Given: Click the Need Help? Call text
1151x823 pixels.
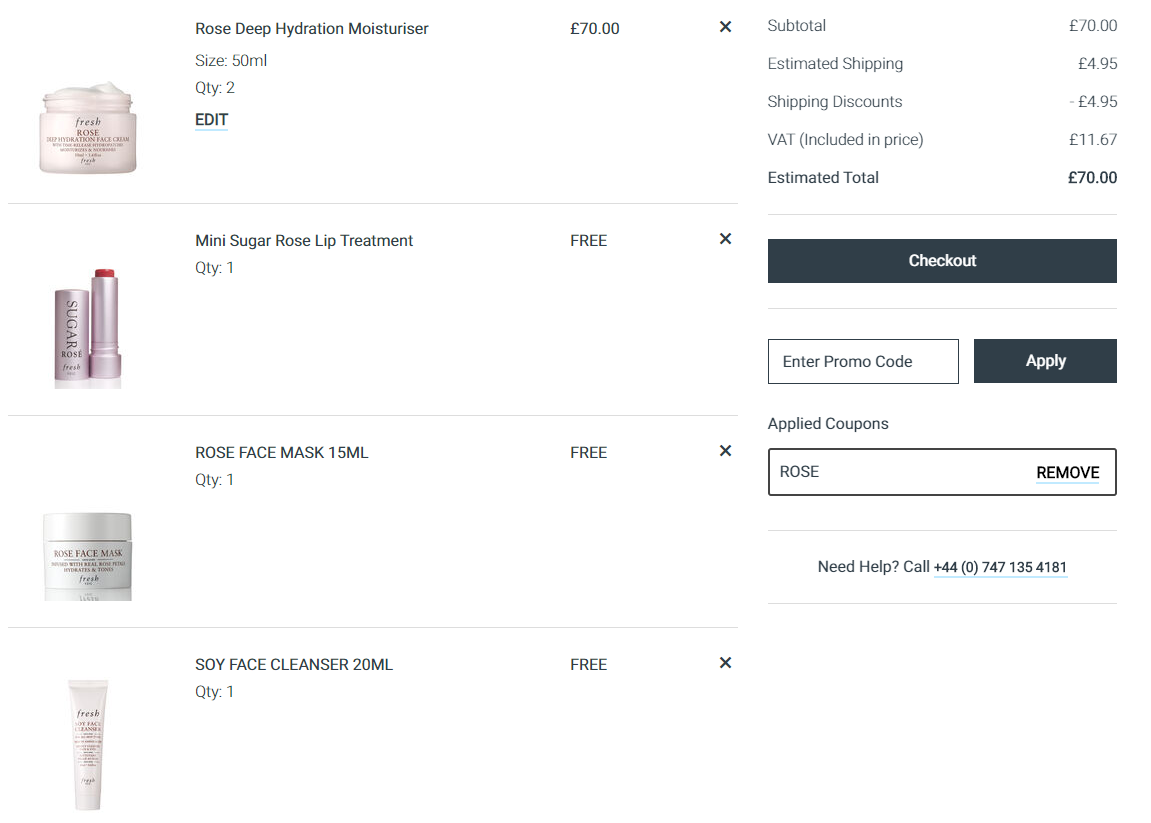Looking at the screenshot, I should (874, 567).
